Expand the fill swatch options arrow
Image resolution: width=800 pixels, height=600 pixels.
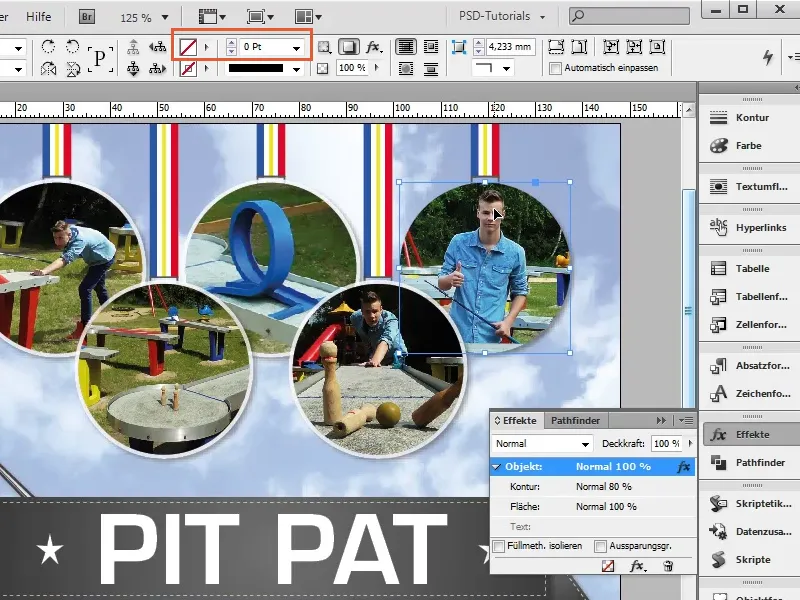pos(206,47)
